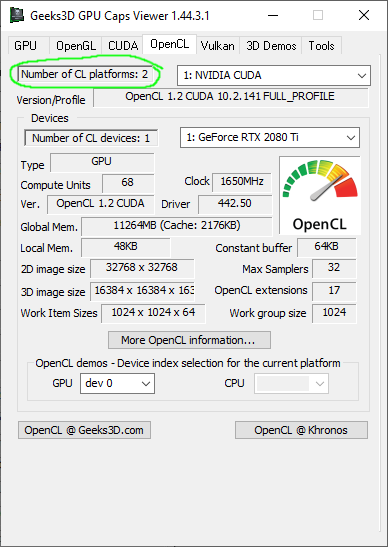This screenshot has height=547, width=388.
Task: Open the Vulkan tab
Action: tap(218, 45)
